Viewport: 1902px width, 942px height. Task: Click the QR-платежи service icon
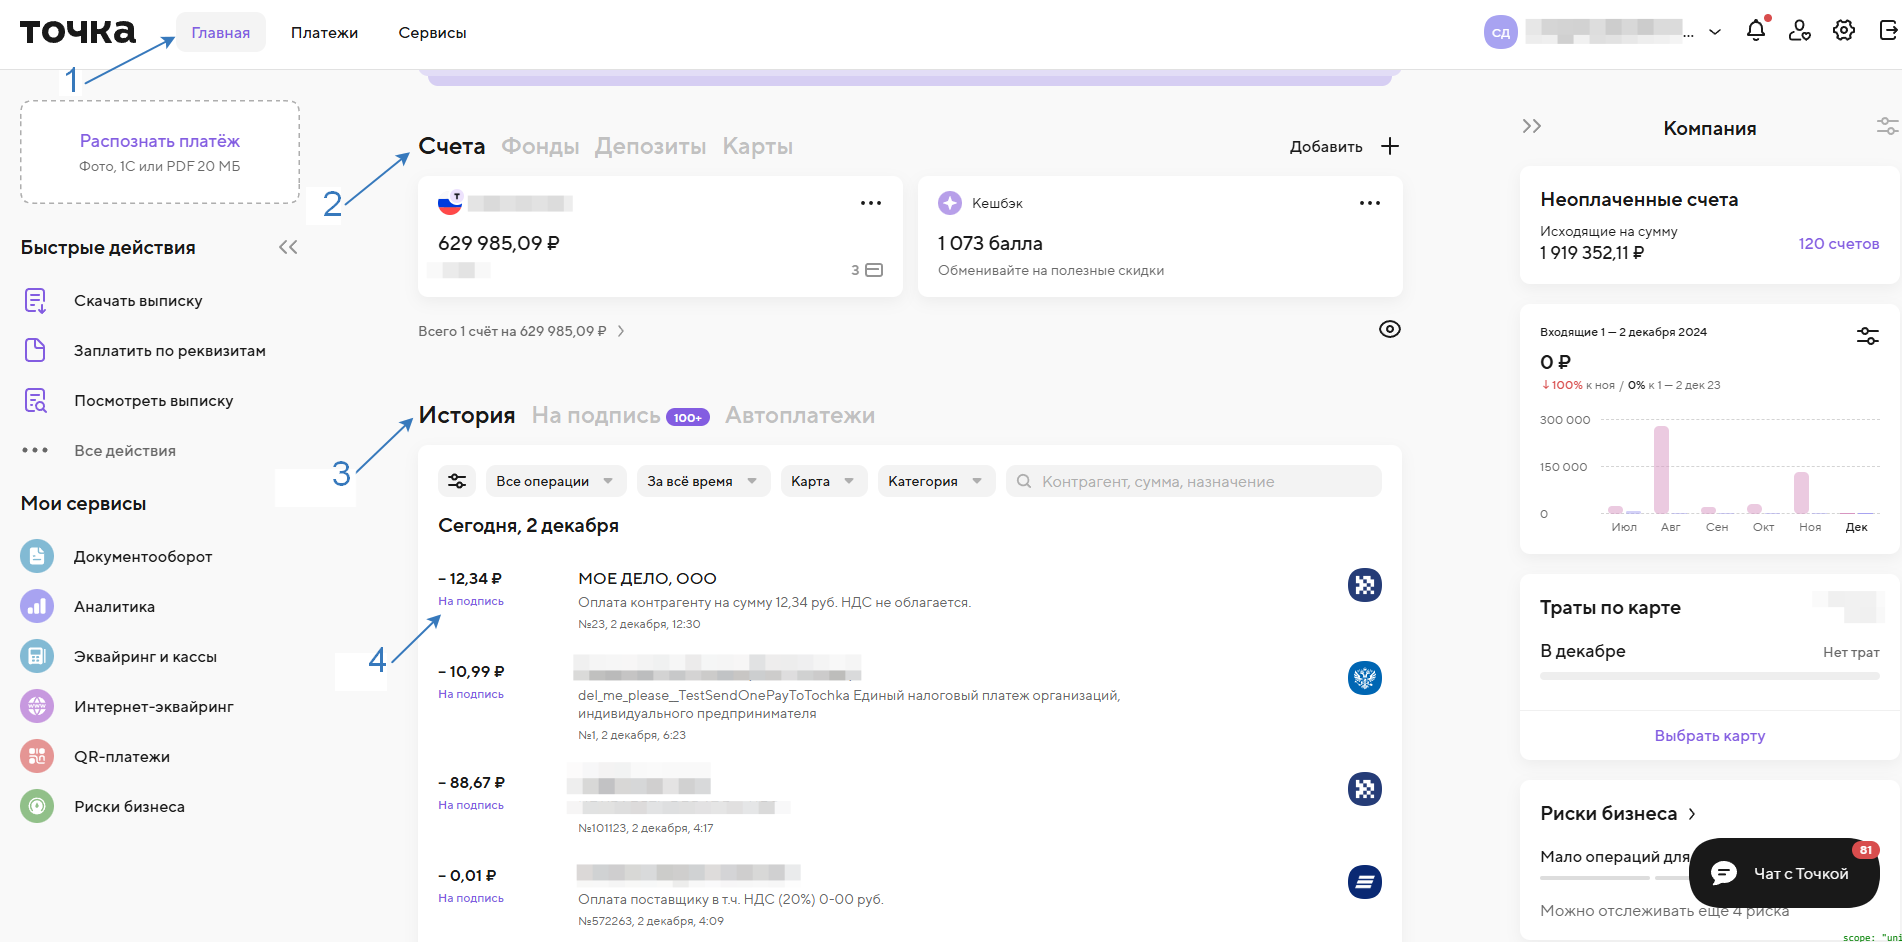(x=37, y=756)
